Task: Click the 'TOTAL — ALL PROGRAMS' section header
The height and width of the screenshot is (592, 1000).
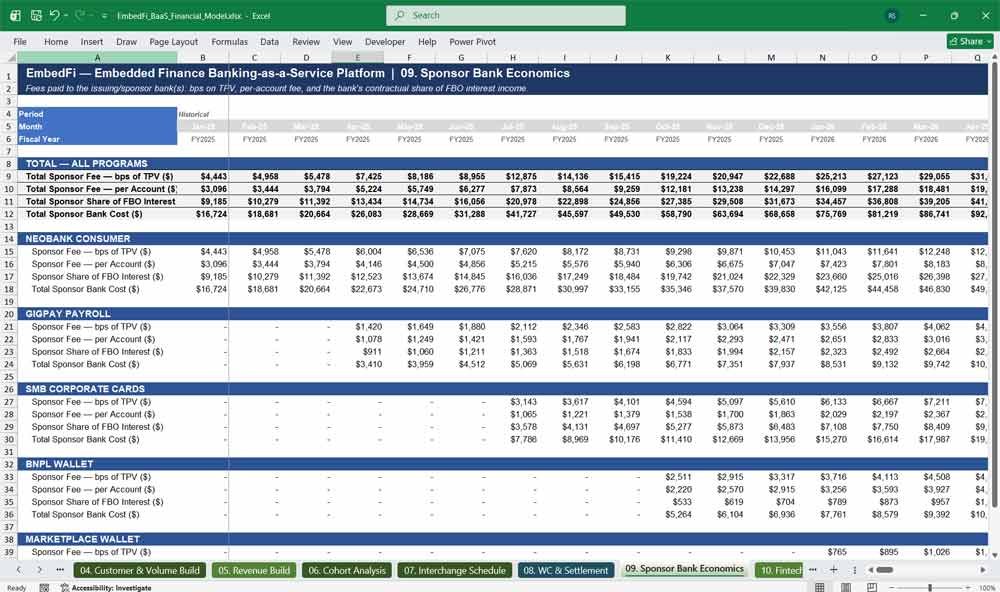Action: [x=86, y=163]
